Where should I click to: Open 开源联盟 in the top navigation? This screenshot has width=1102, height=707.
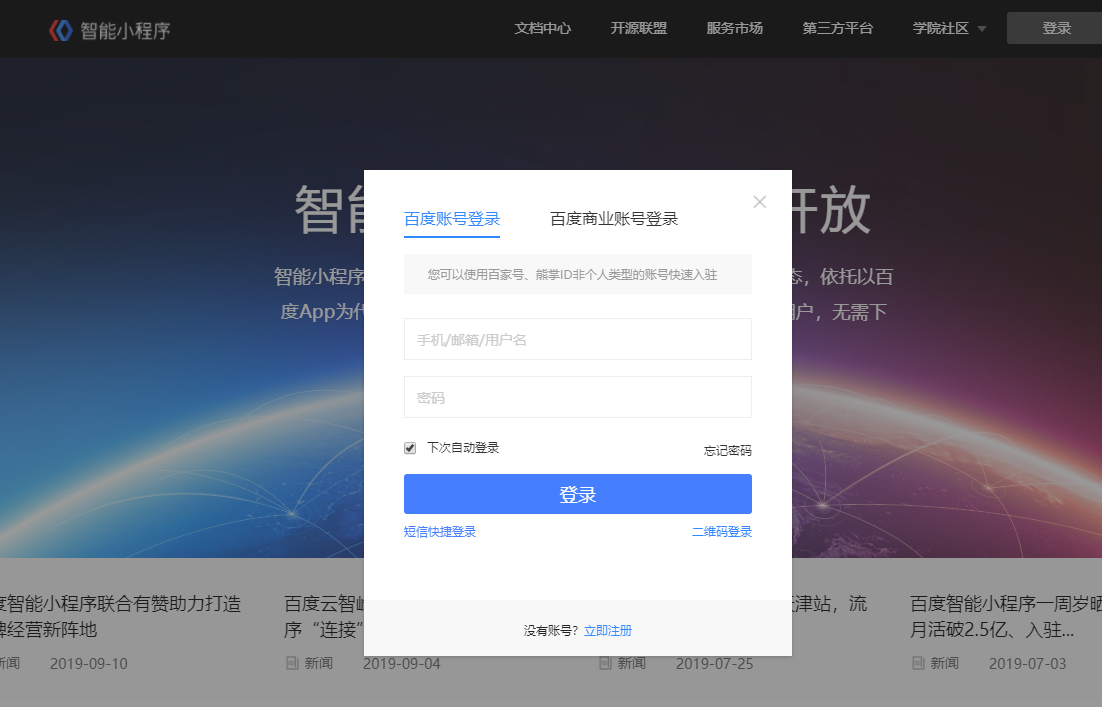638,28
